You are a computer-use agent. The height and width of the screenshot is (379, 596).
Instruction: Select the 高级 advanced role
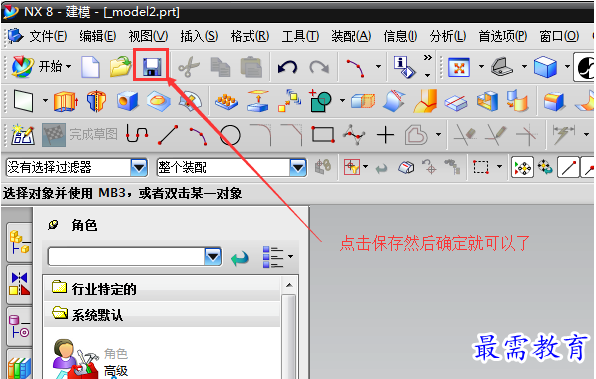(116, 370)
